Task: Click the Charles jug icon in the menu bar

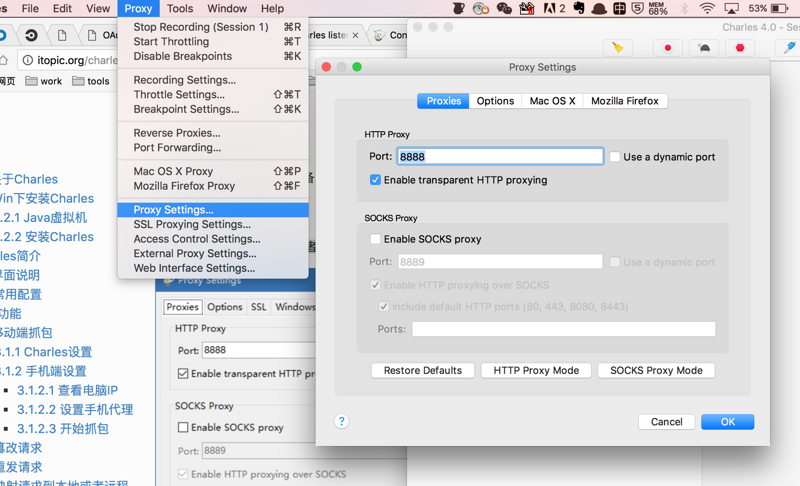Action: point(459,8)
